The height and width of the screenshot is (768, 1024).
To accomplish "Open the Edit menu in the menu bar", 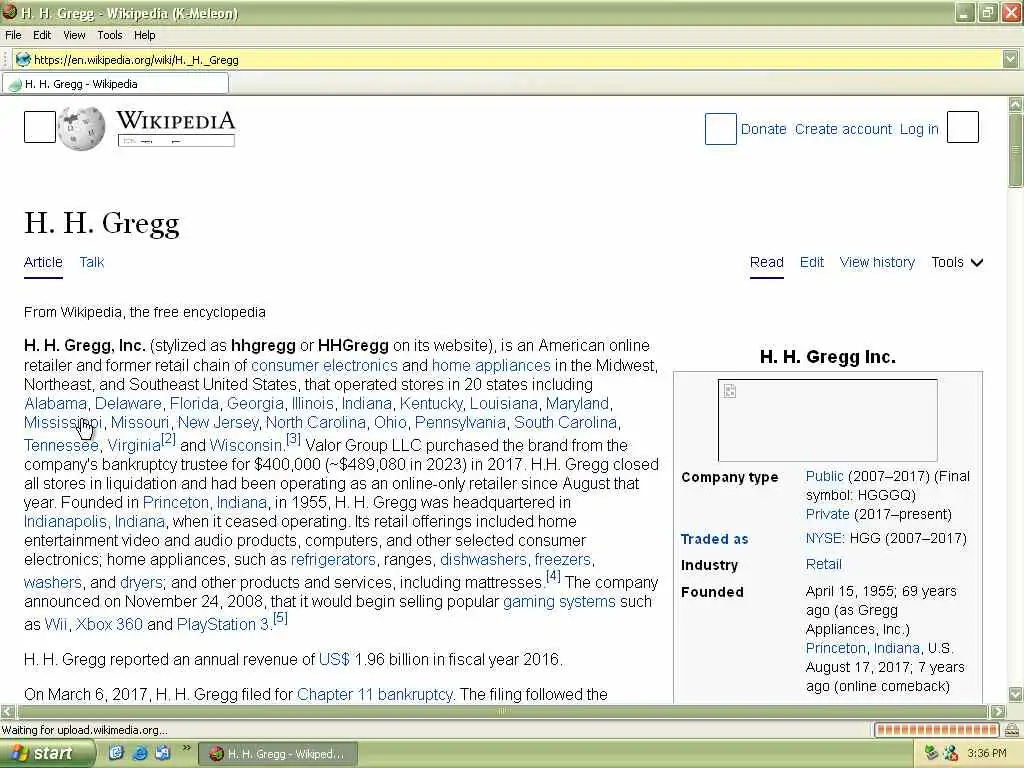I will click(42, 35).
